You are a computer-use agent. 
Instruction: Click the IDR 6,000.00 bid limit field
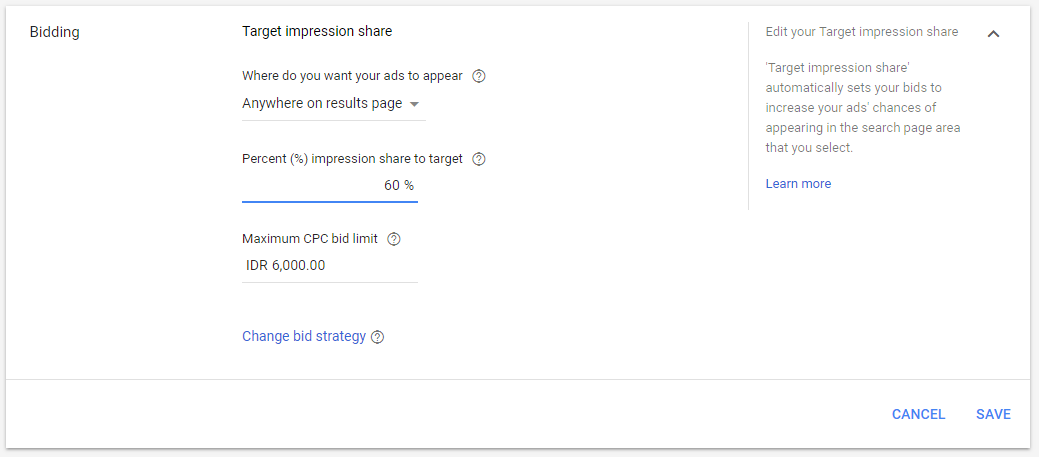pos(330,266)
